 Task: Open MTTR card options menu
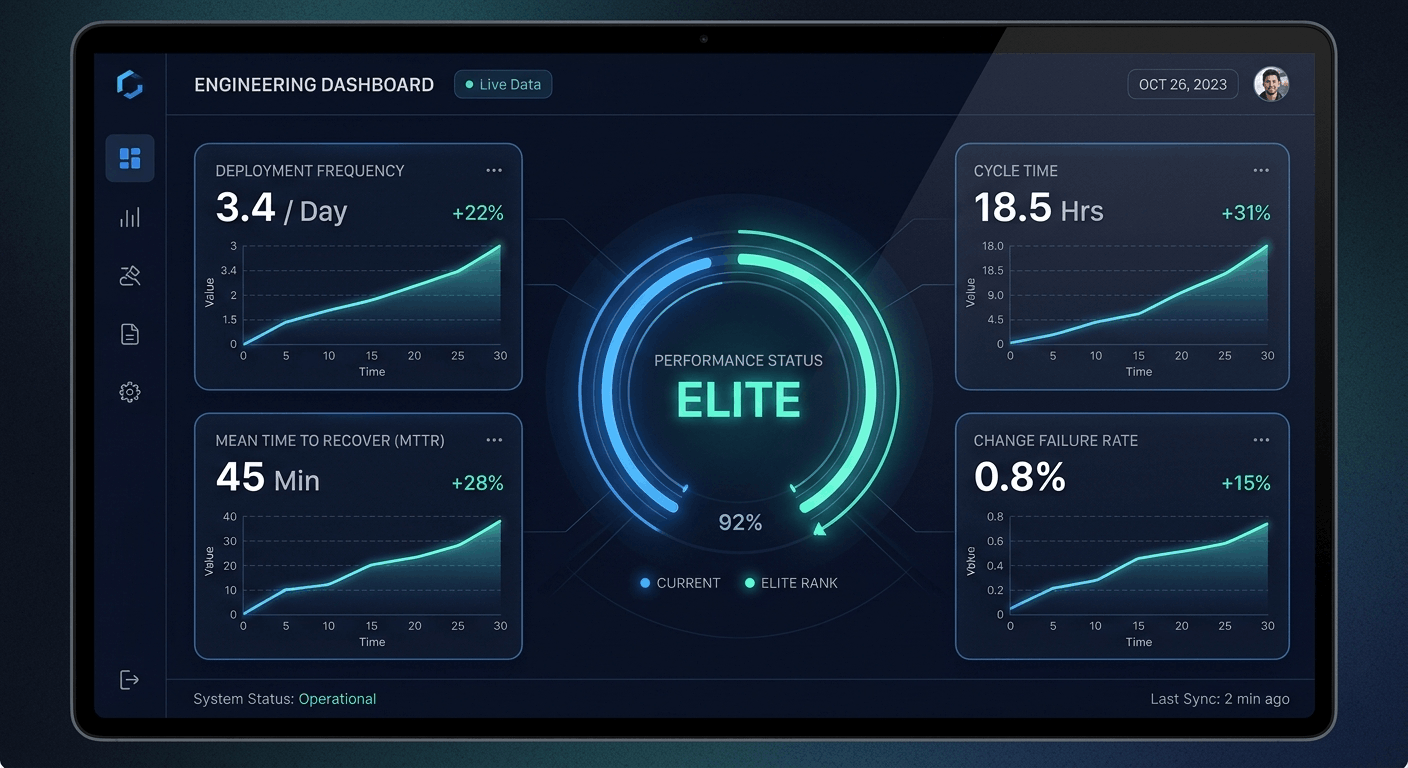494,440
